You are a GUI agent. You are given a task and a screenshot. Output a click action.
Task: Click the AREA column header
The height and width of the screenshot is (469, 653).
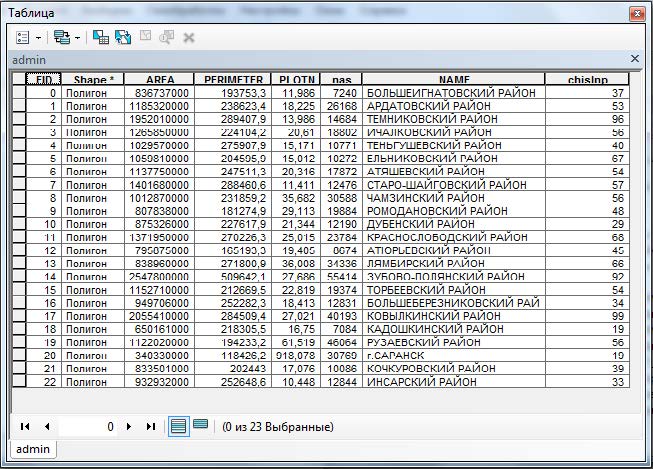coord(160,79)
